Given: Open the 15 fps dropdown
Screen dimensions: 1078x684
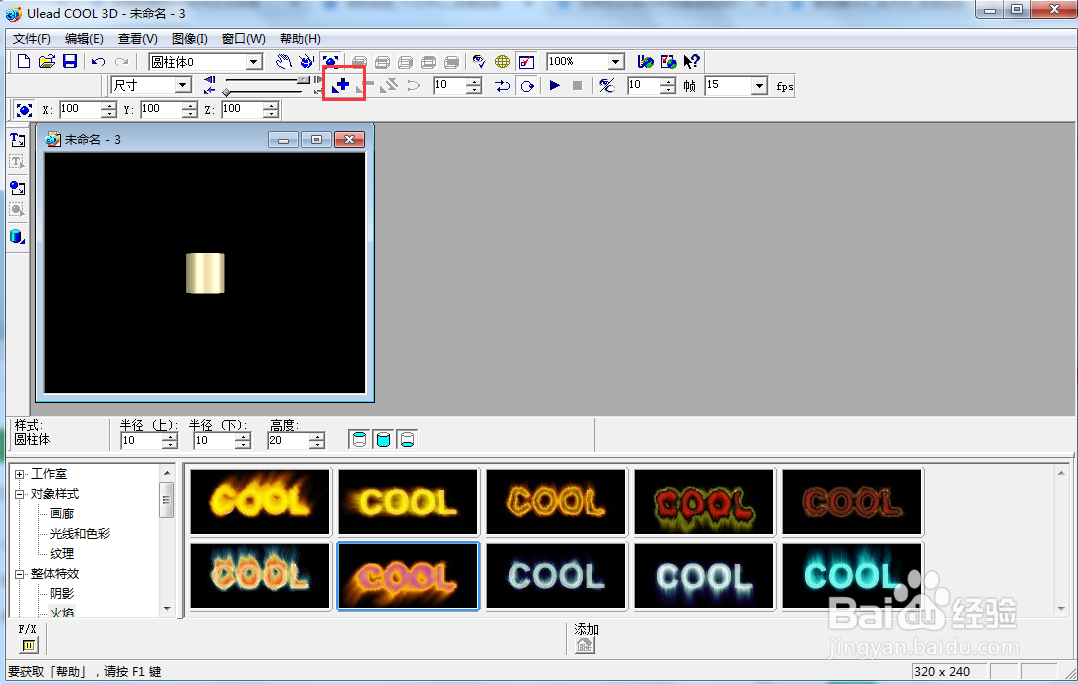Looking at the screenshot, I should 759,85.
